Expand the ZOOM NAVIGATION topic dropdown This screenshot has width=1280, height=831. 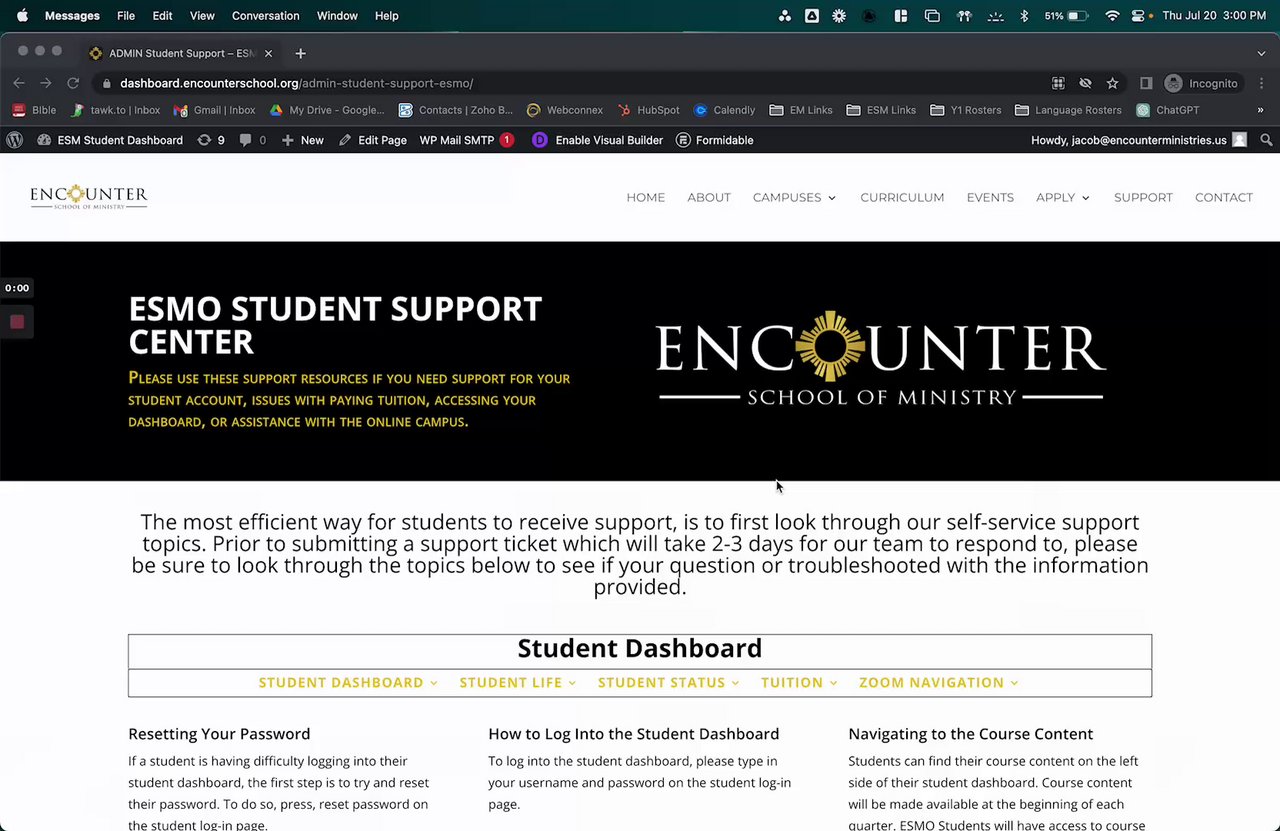939,682
